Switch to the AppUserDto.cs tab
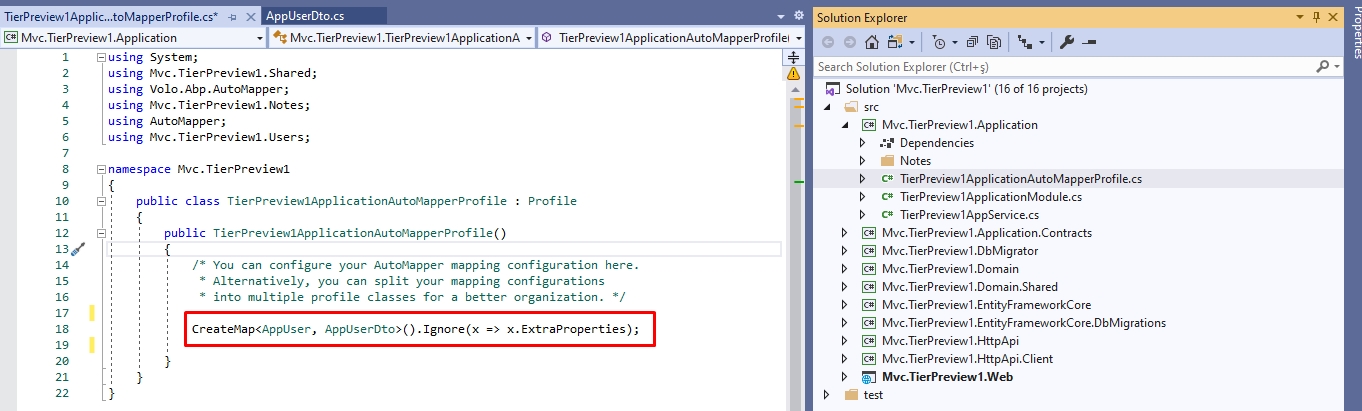Viewport: 1362px width, 411px height. pos(303,16)
